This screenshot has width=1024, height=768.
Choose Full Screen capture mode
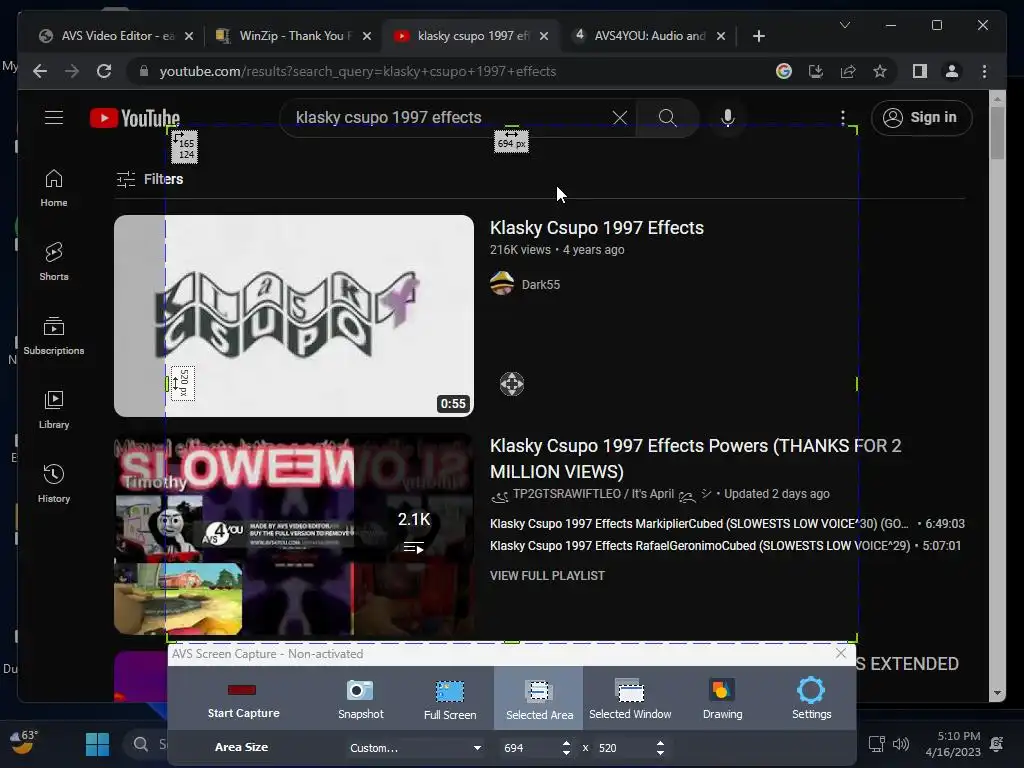[450, 699]
